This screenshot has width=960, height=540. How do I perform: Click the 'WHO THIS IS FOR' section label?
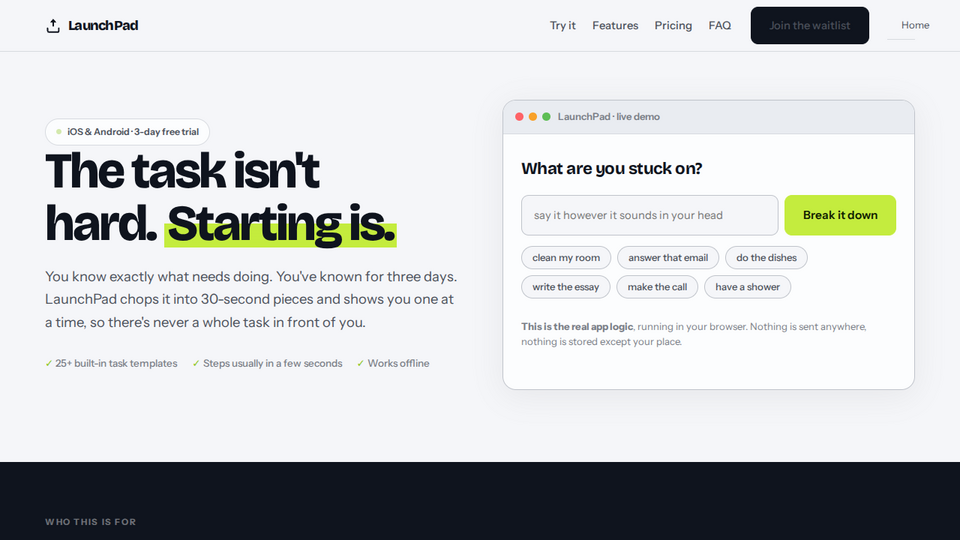pos(91,522)
